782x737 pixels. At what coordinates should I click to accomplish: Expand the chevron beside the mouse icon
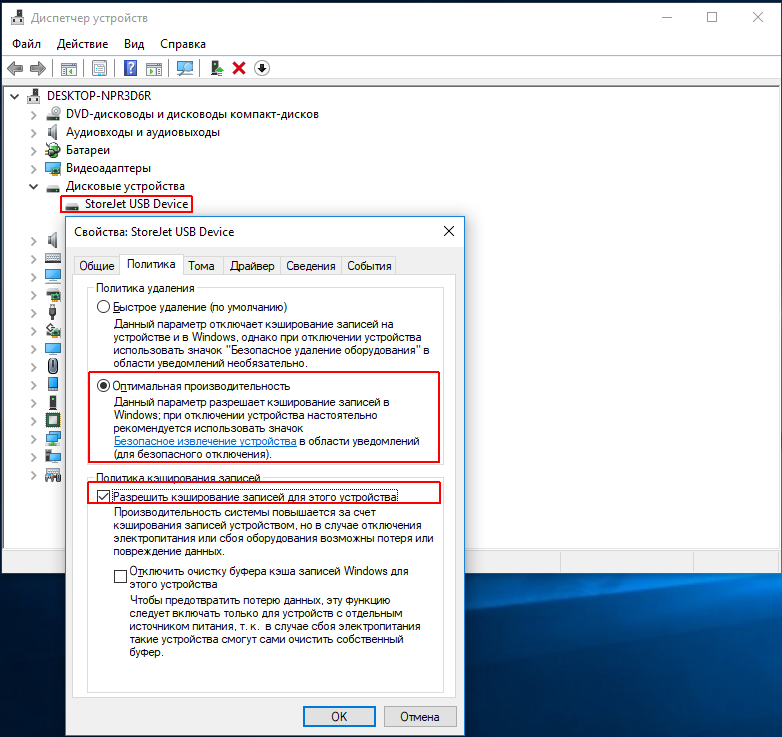tap(33, 367)
